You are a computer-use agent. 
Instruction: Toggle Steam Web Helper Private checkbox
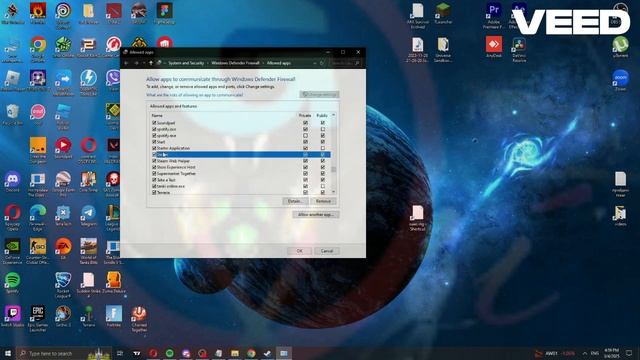coord(305,161)
